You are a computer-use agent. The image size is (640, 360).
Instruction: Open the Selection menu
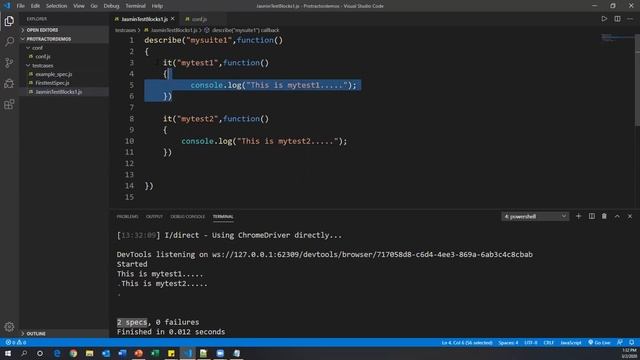pyautogui.click(x=56, y=6)
